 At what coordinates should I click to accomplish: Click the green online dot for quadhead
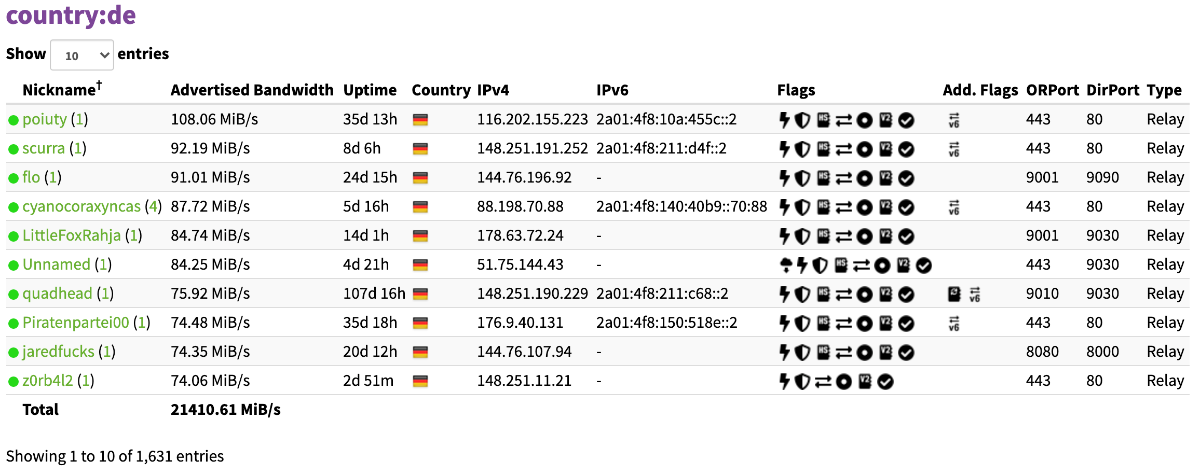coord(13,294)
